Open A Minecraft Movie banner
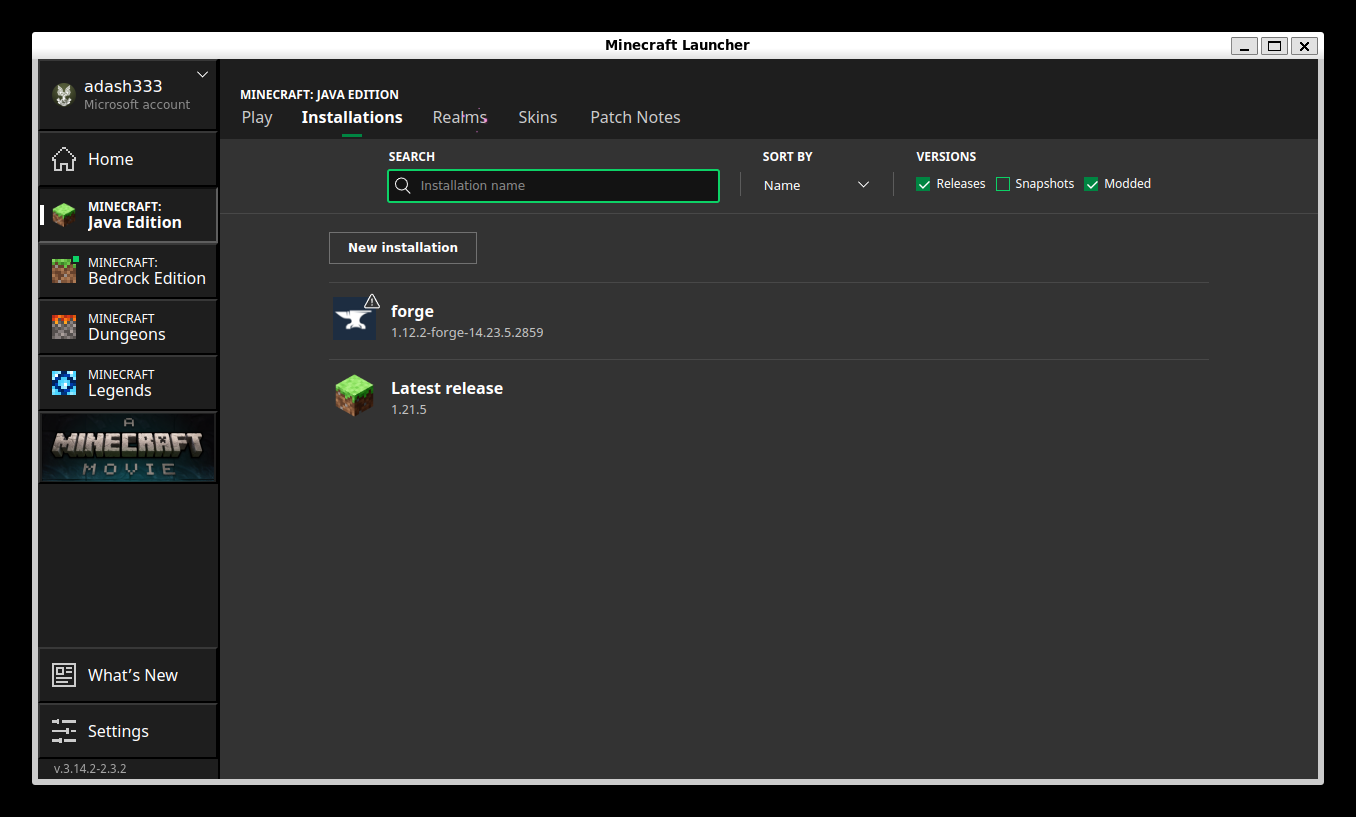Viewport: 1356px width, 817px height. pos(127,448)
